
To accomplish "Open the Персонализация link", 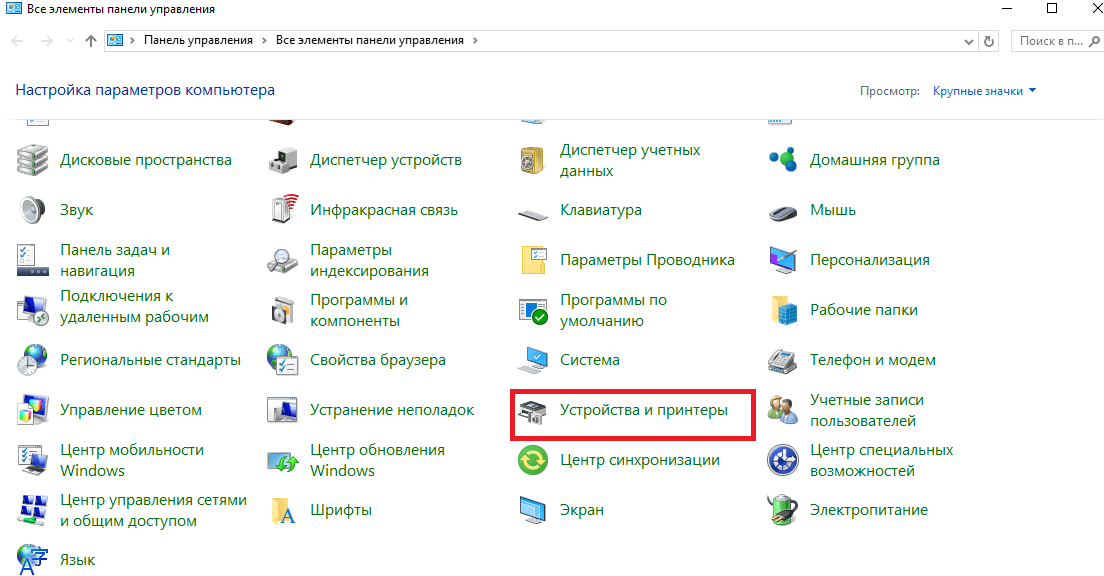I will click(869, 260).
